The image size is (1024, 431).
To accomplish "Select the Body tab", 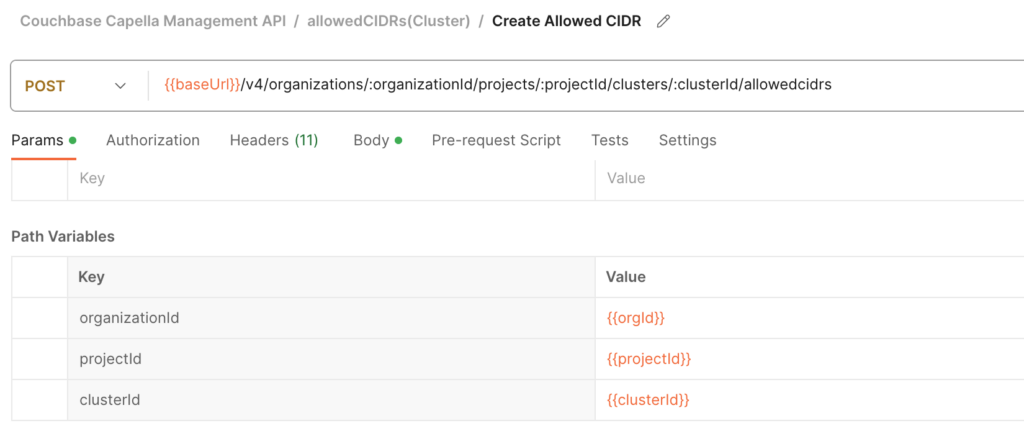I will click(x=377, y=140).
